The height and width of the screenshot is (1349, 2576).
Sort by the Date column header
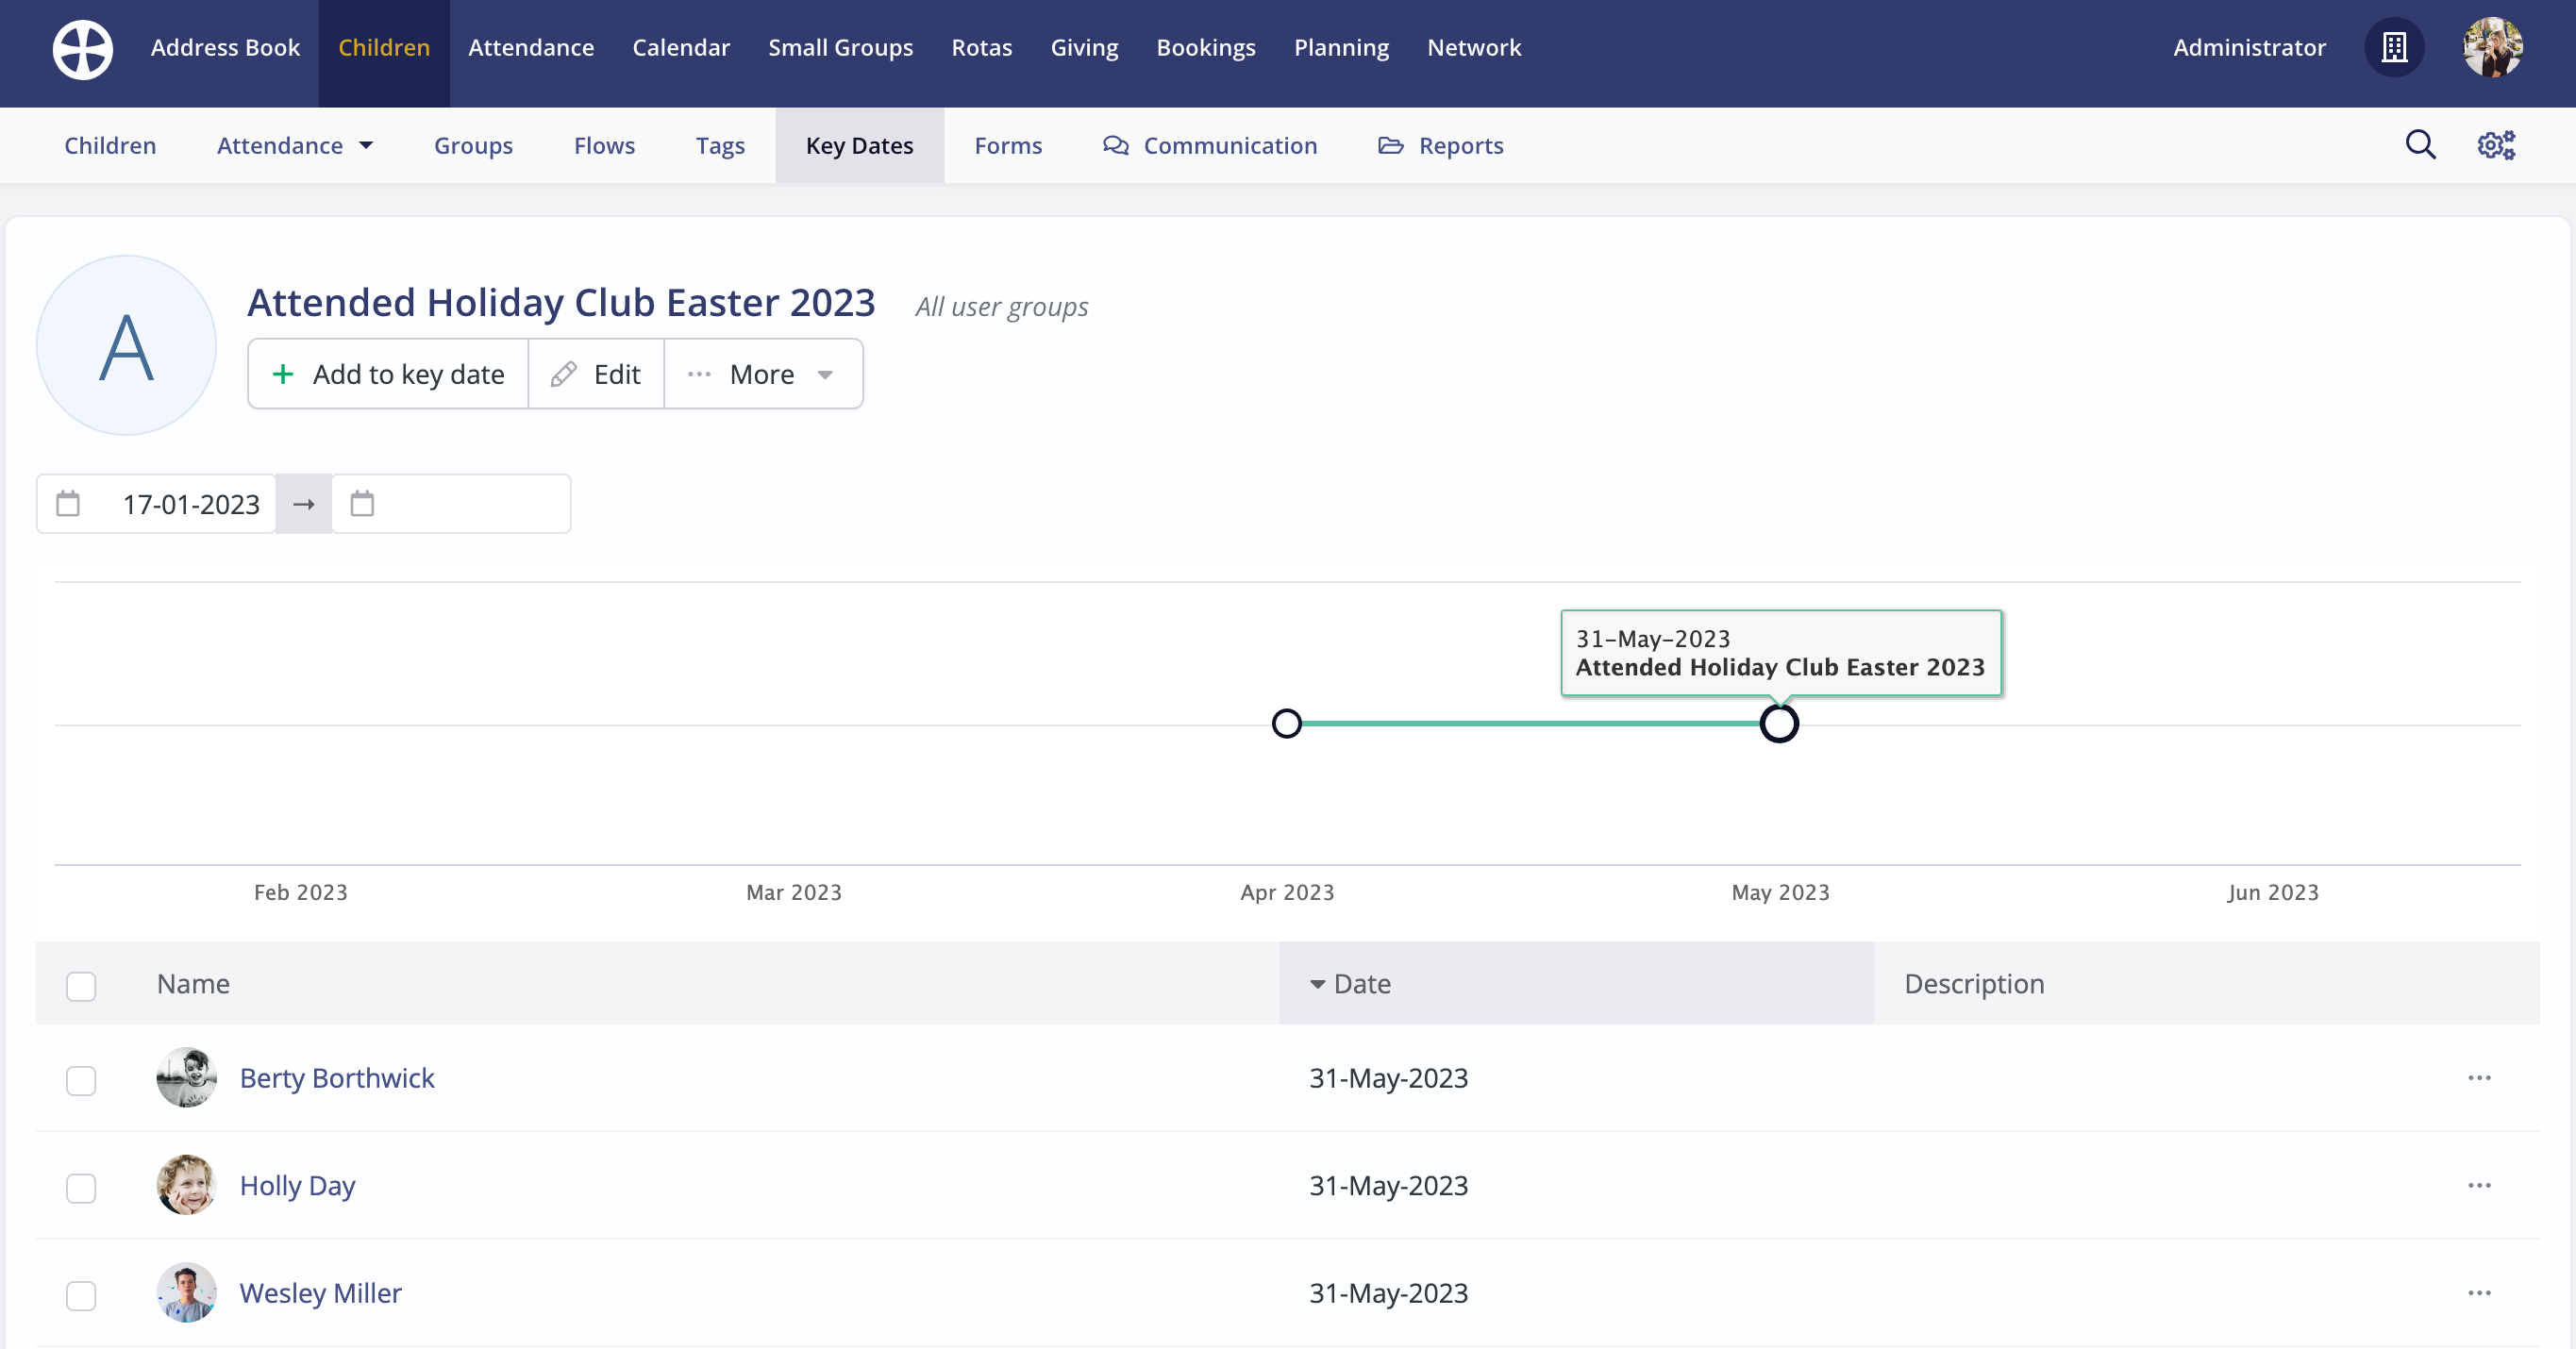pyautogui.click(x=1362, y=984)
